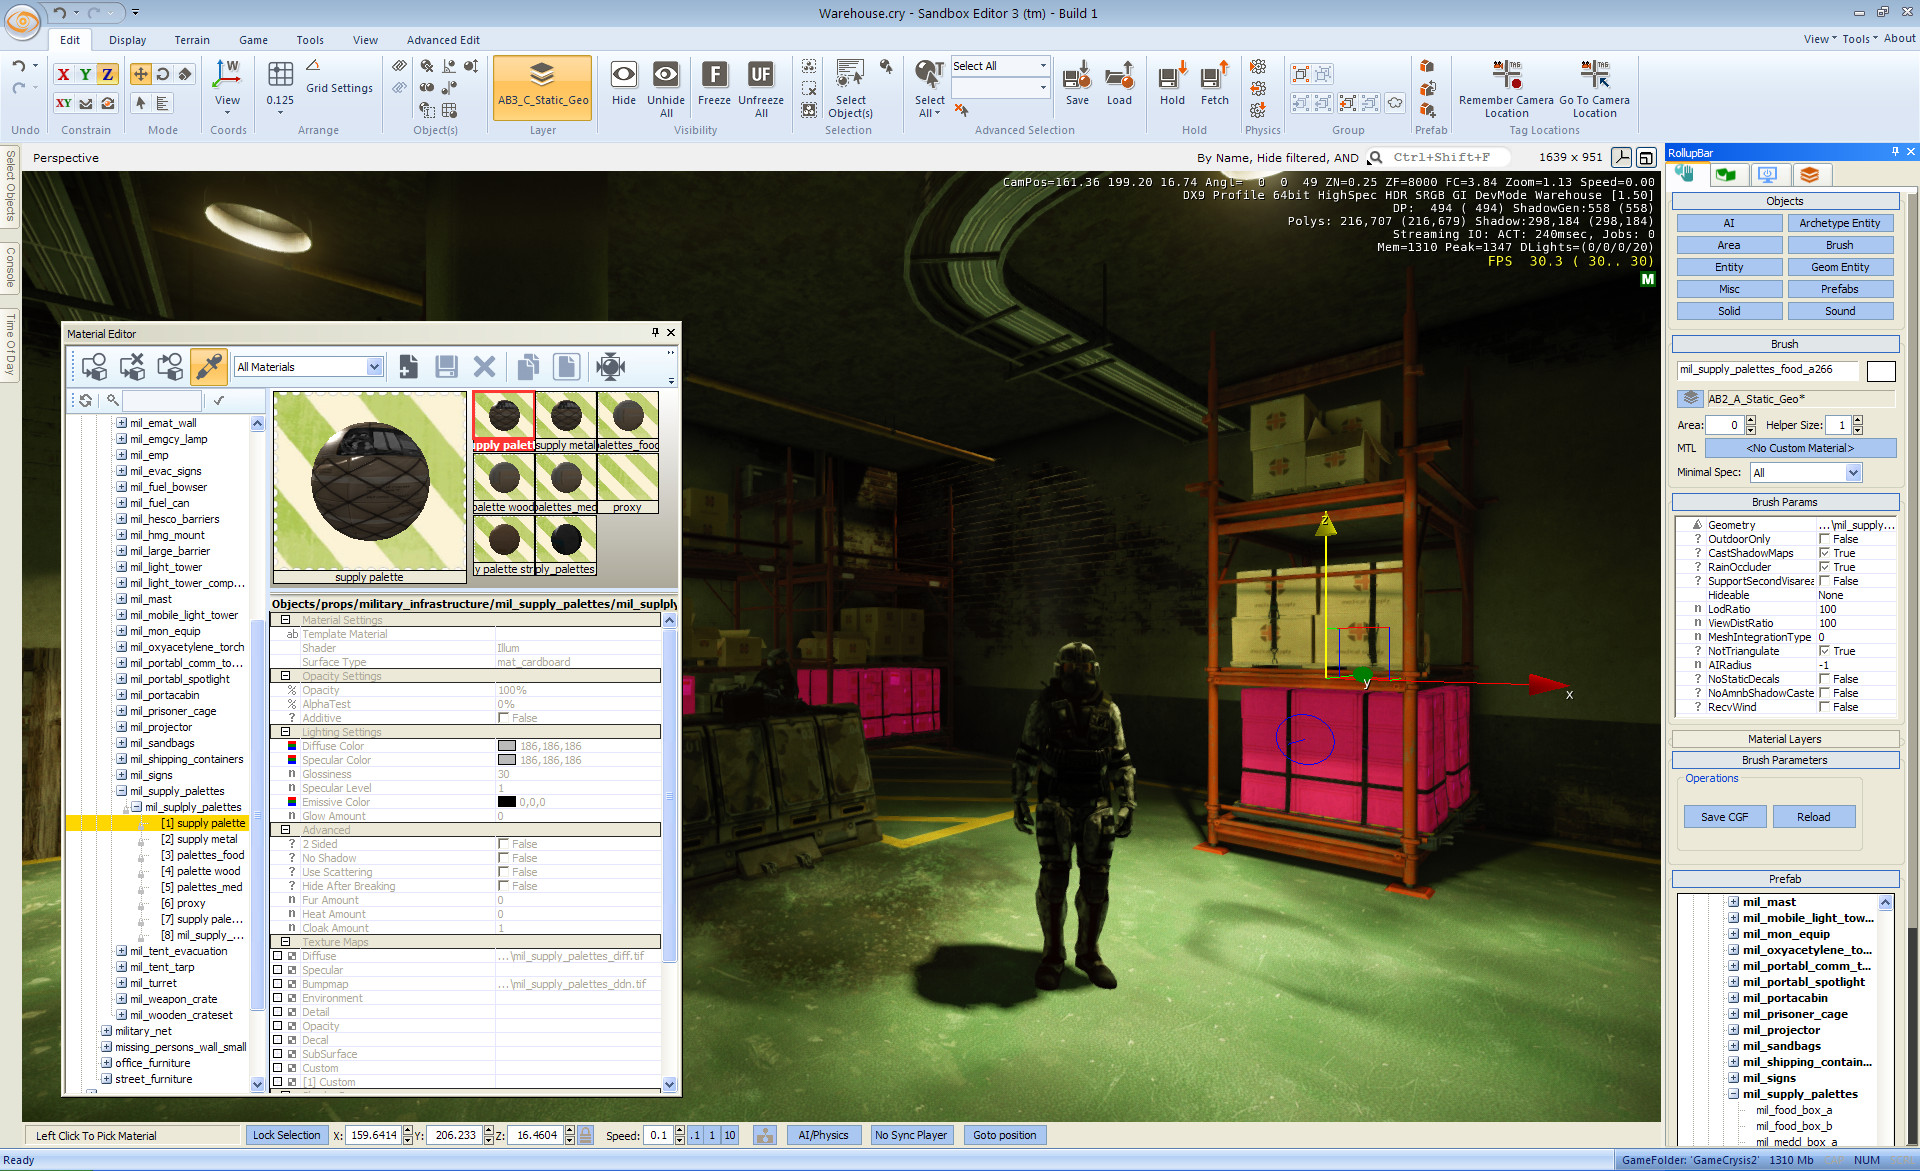Click the Save CGF button
This screenshot has height=1171, width=1920.
point(1724,817)
